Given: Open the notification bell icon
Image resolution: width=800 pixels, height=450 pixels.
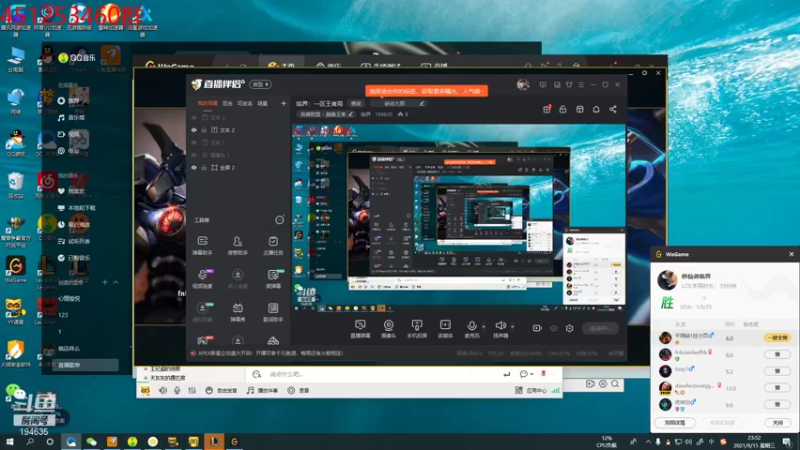Looking at the screenshot, I should coord(596,109).
